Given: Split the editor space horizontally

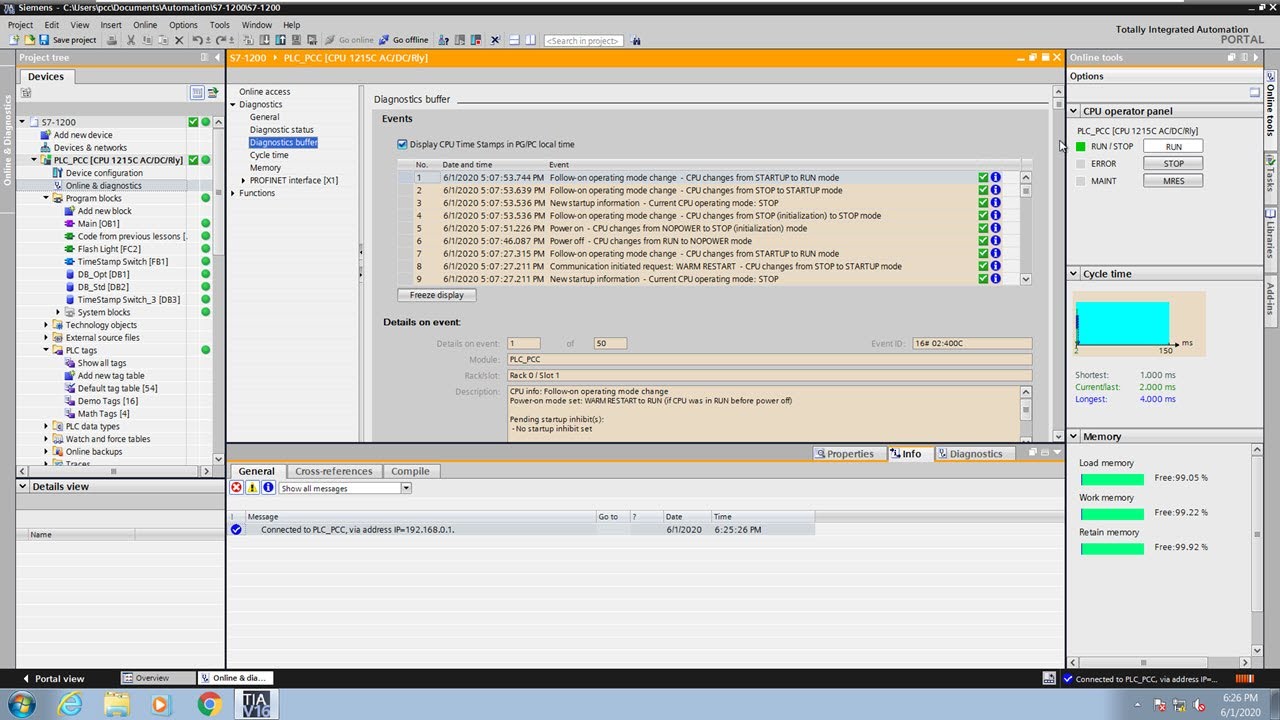Looking at the screenshot, I should (515, 40).
